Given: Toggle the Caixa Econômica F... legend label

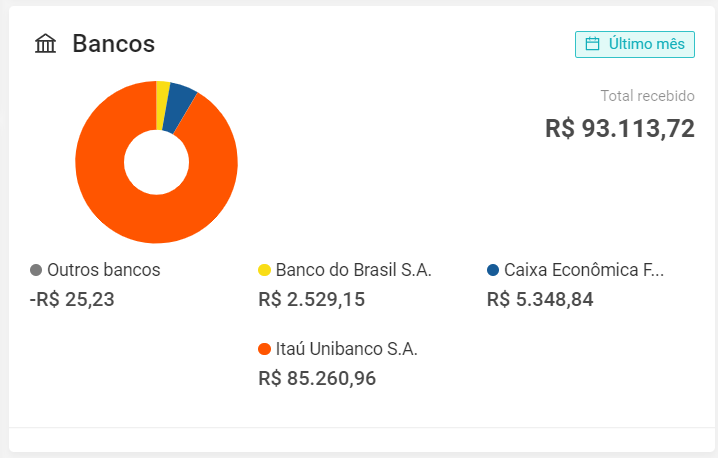Looking at the screenshot, I should tap(584, 270).
